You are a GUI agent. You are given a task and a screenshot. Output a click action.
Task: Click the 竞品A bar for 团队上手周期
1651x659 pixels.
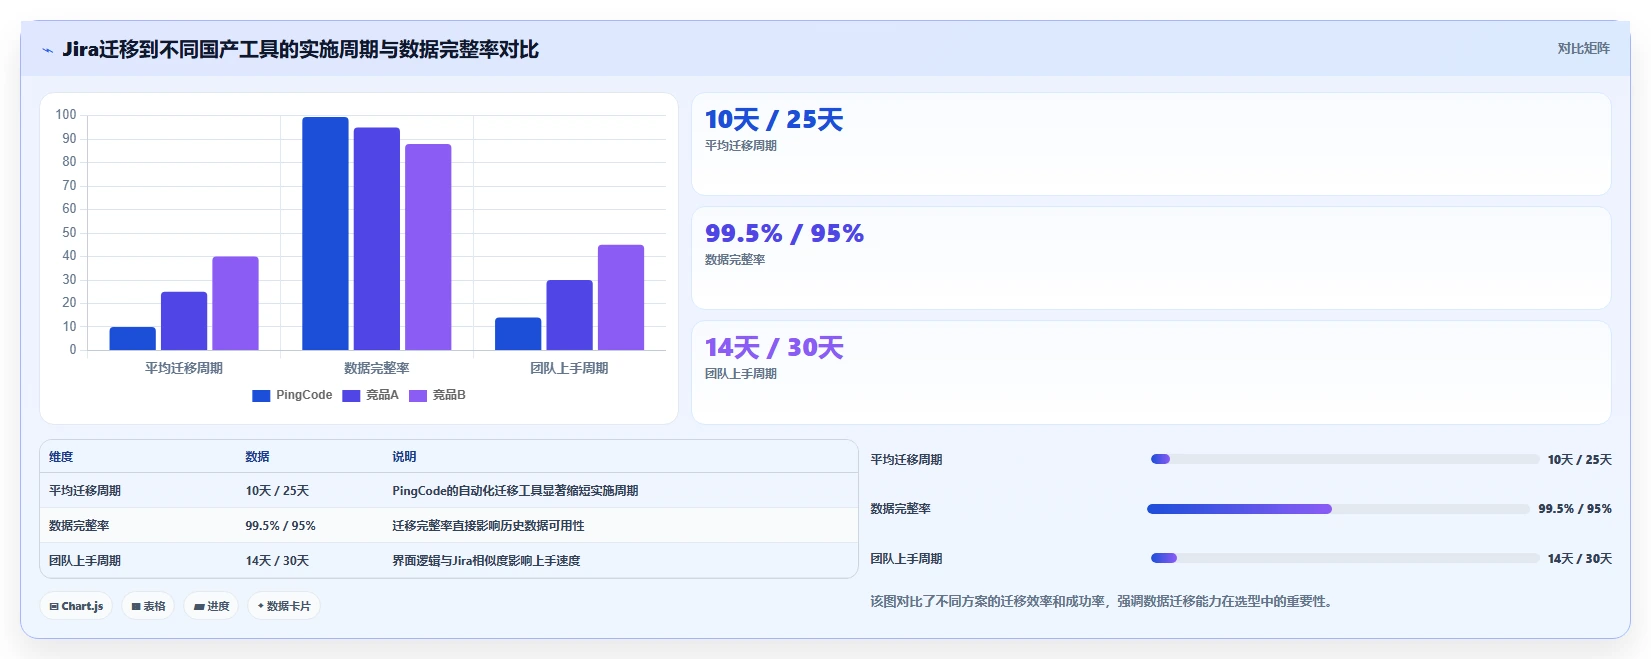569,315
